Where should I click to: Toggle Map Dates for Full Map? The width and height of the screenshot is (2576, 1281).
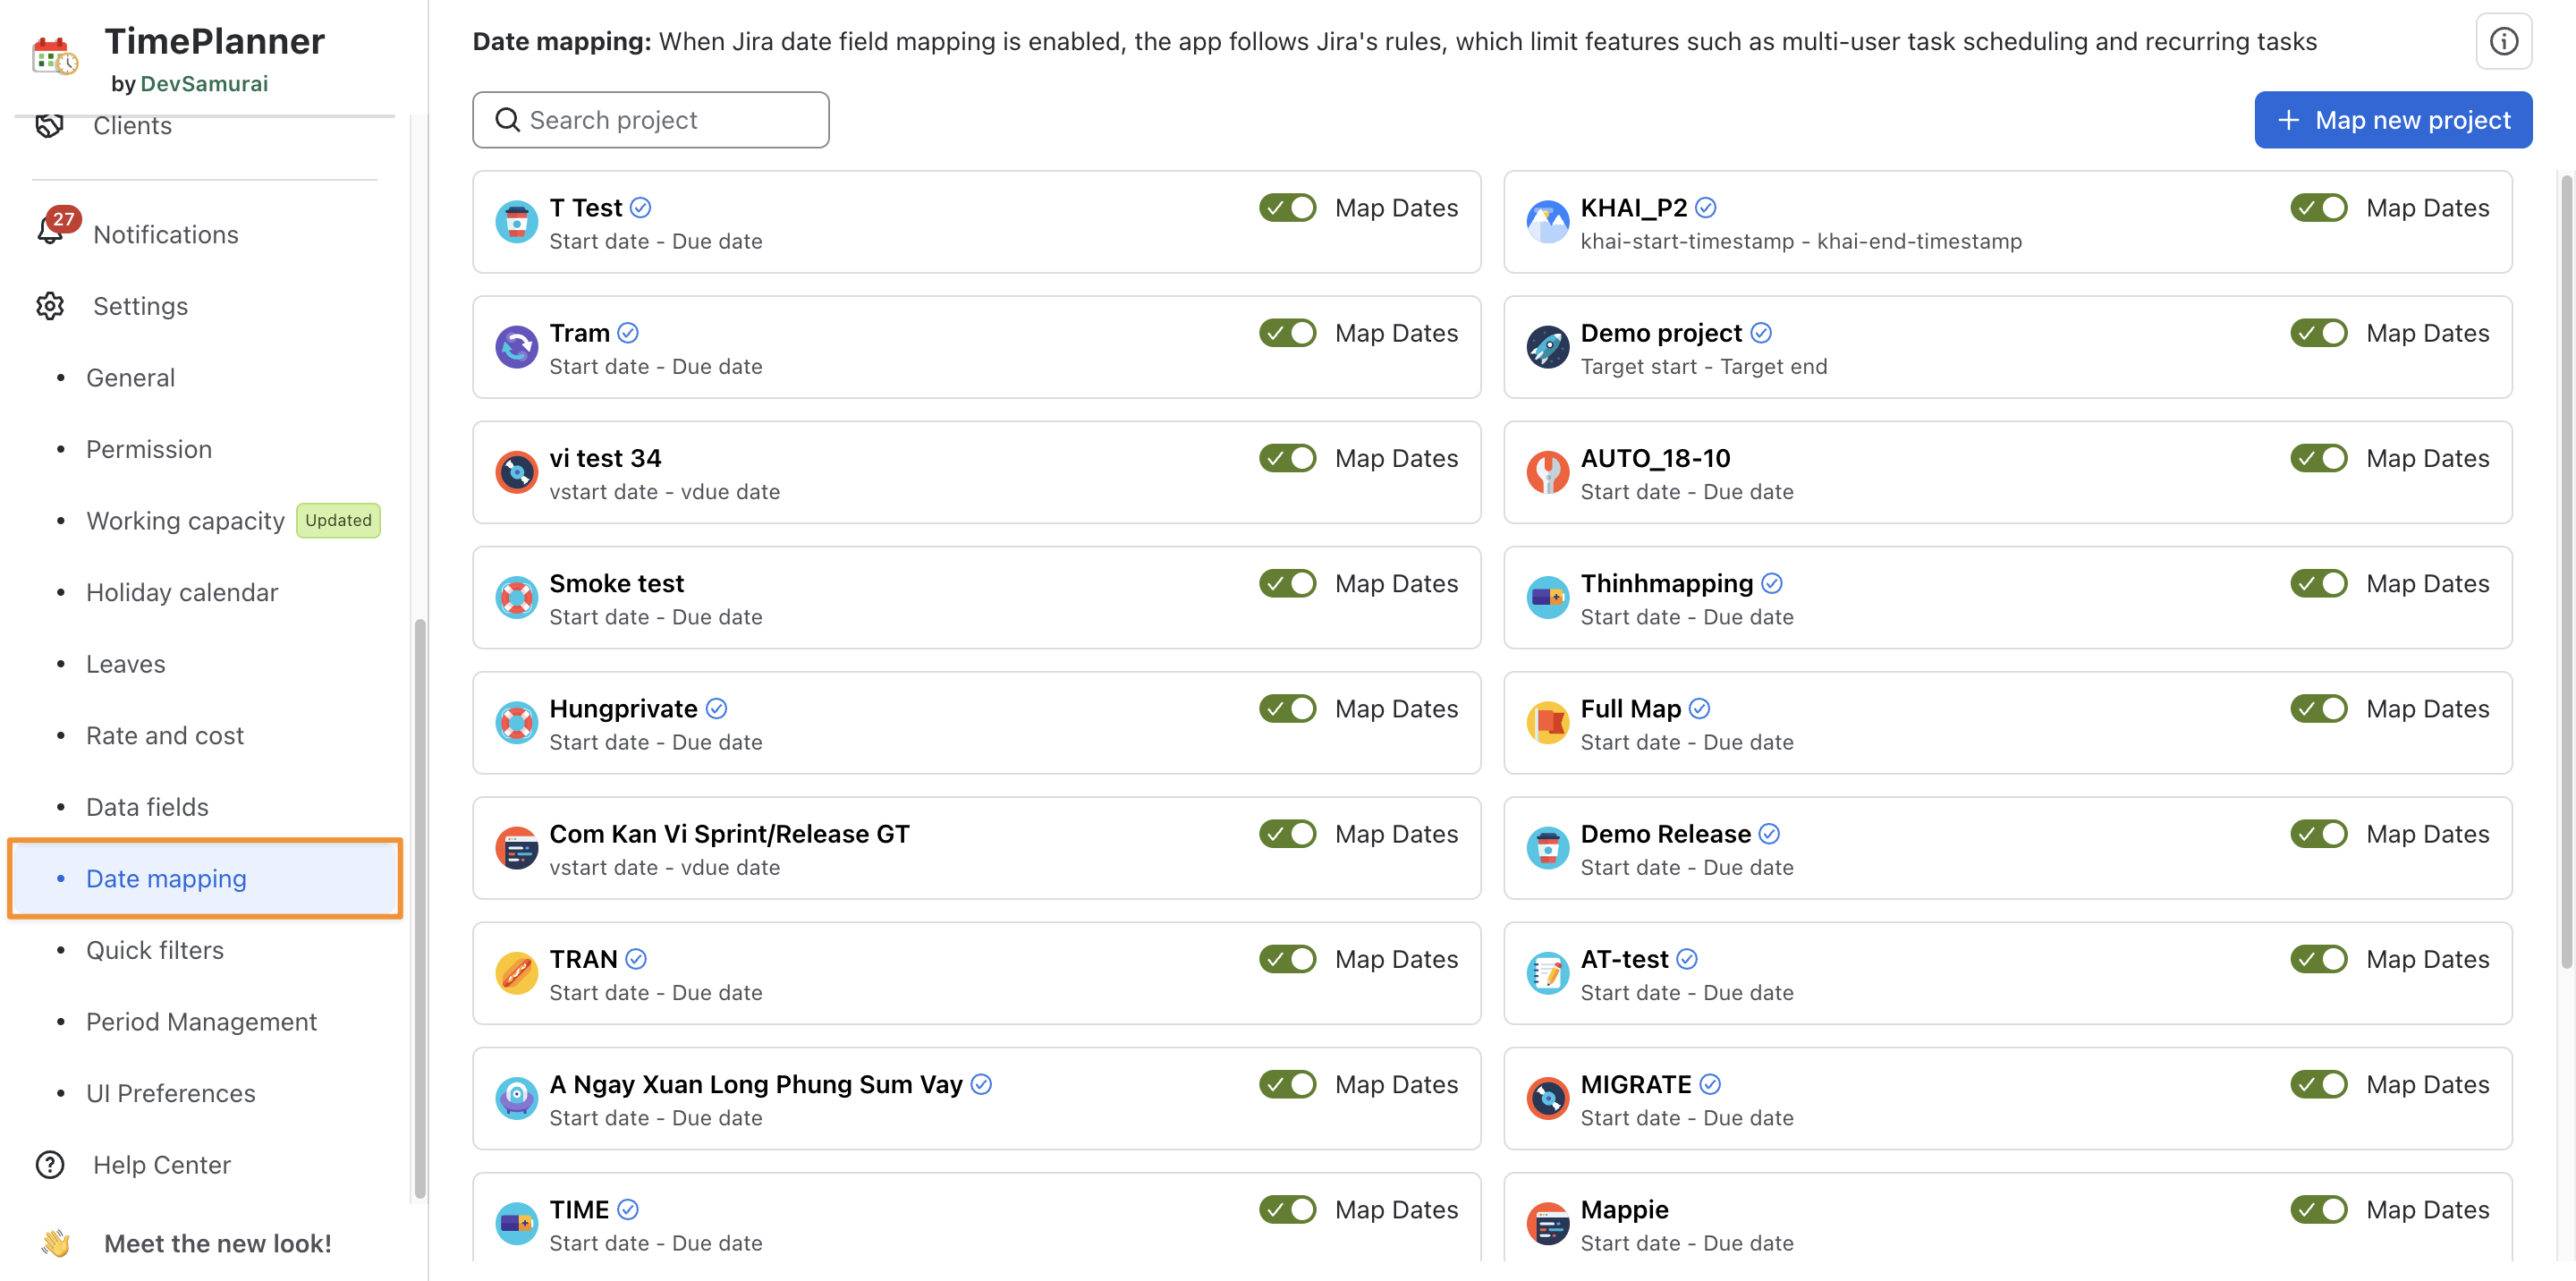click(2319, 708)
